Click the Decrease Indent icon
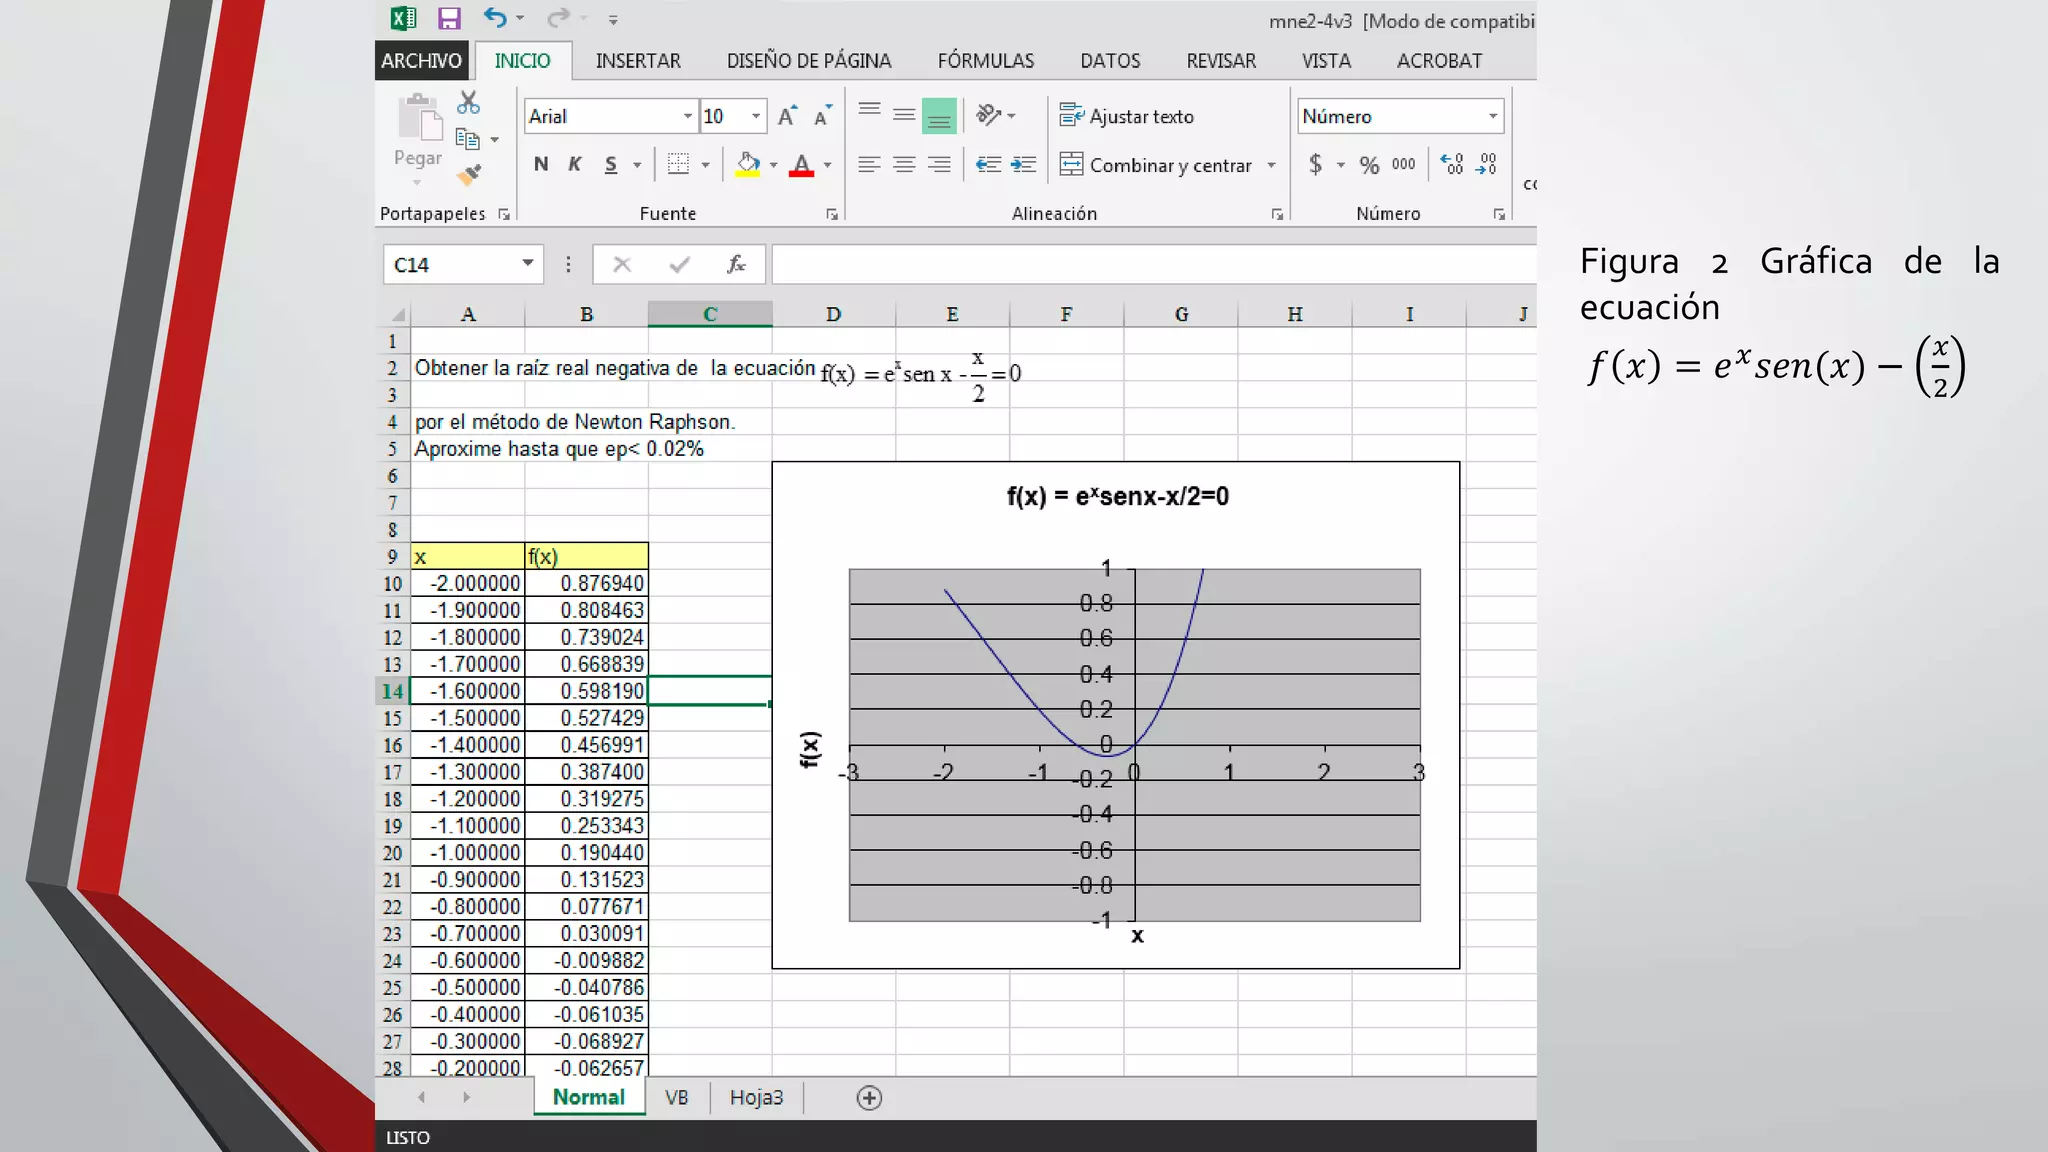Screen dimensions: 2048x1152 pos(988,164)
